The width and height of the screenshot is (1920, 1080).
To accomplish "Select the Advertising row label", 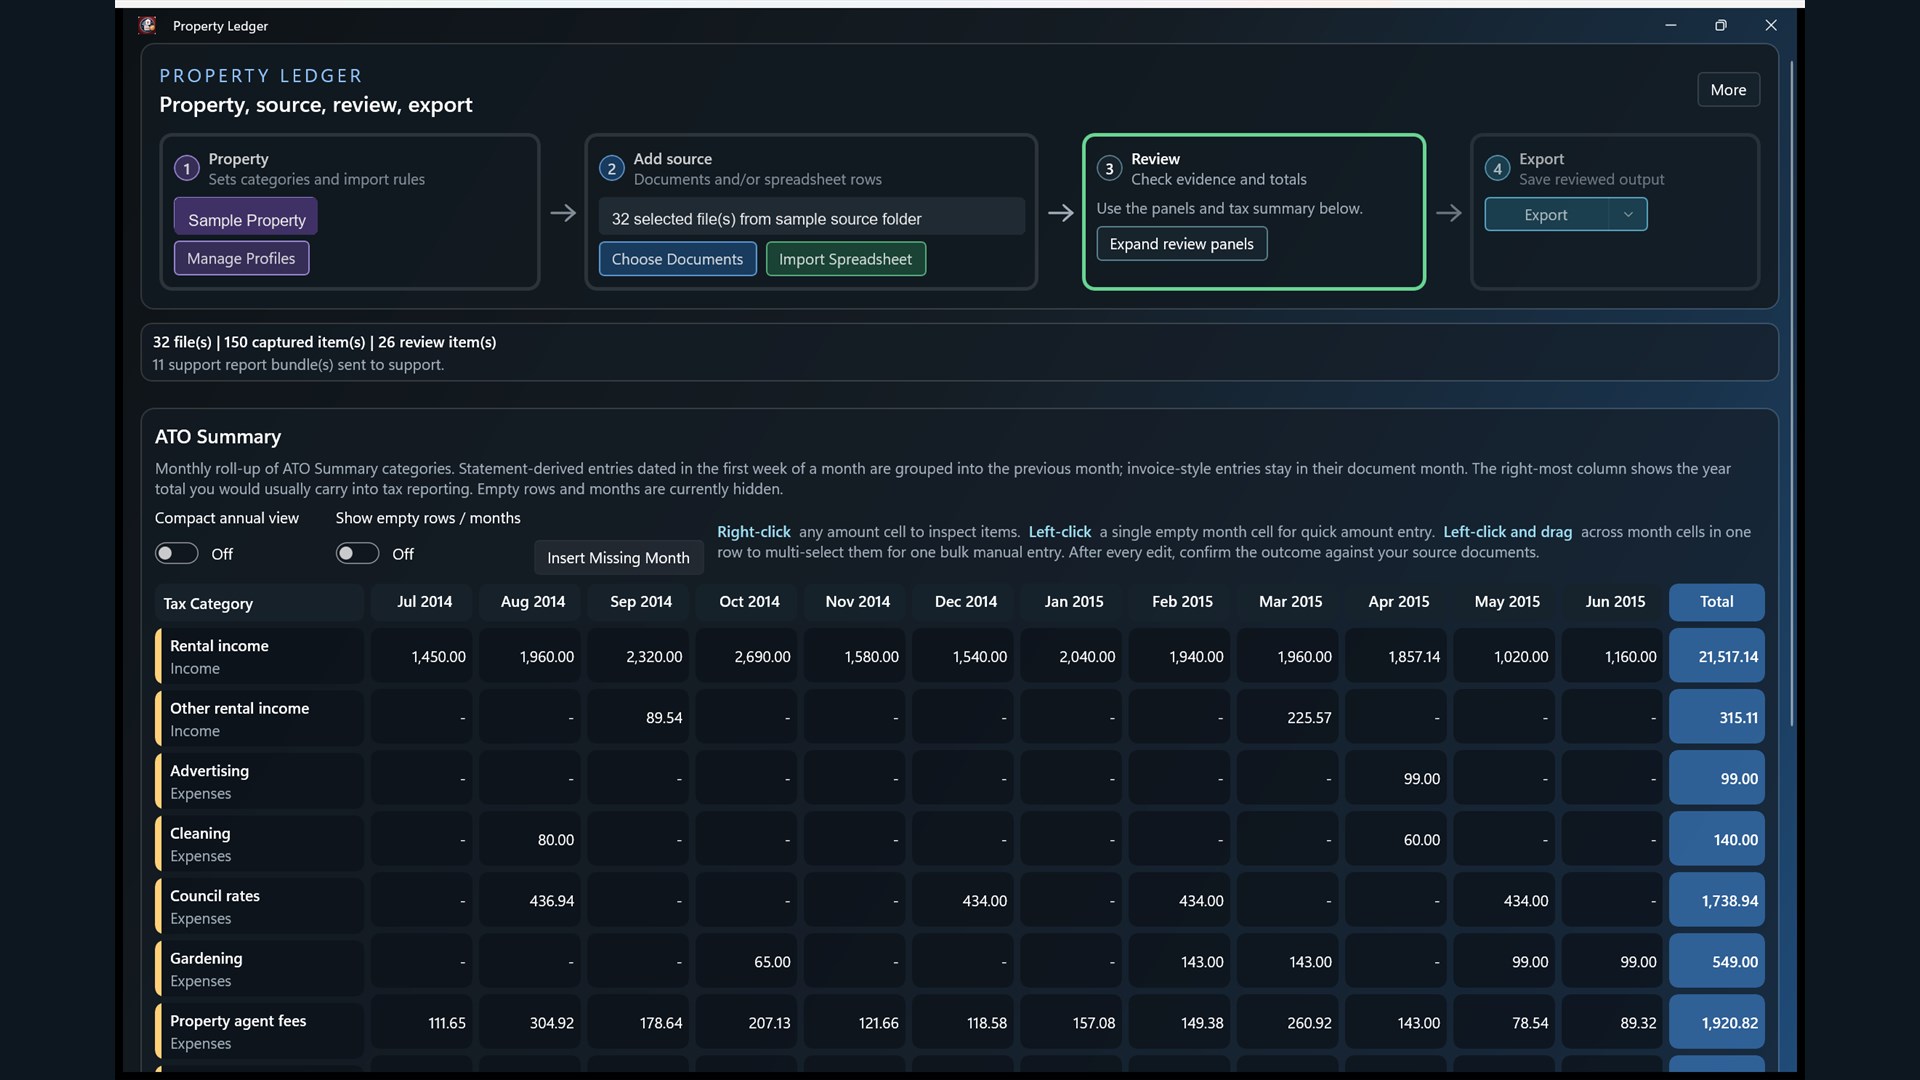I will [260, 781].
